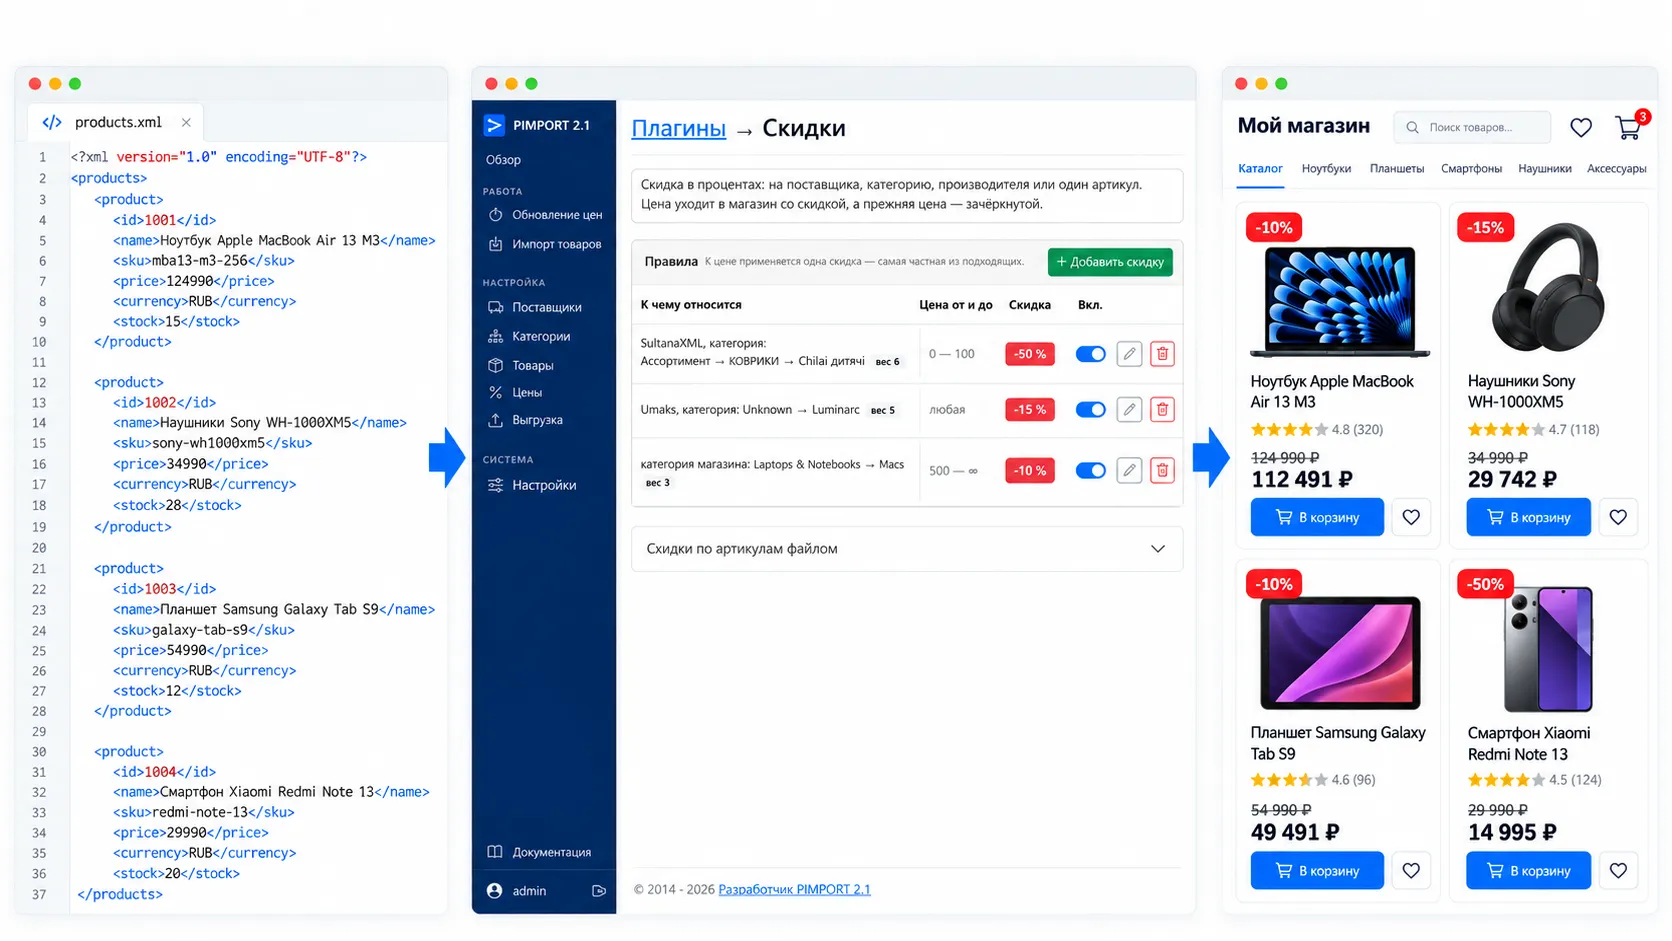Click the '0 — 100' price range cell
The image size is (1672, 941).
click(951, 354)
